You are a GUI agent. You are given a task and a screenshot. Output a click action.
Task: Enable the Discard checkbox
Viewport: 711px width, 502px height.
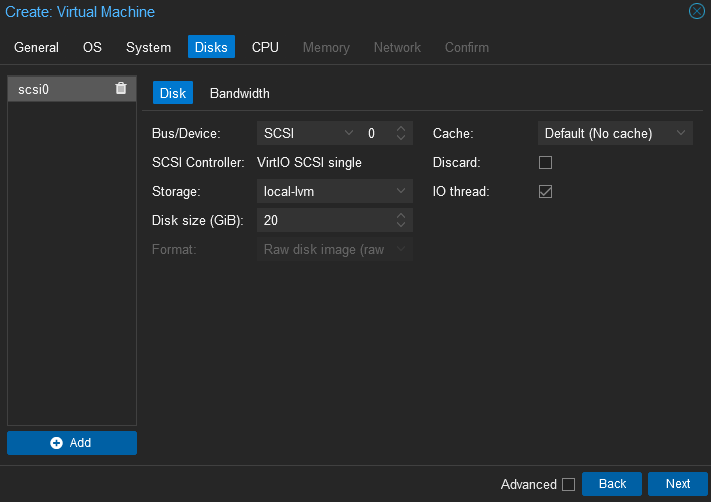[545, 162]
